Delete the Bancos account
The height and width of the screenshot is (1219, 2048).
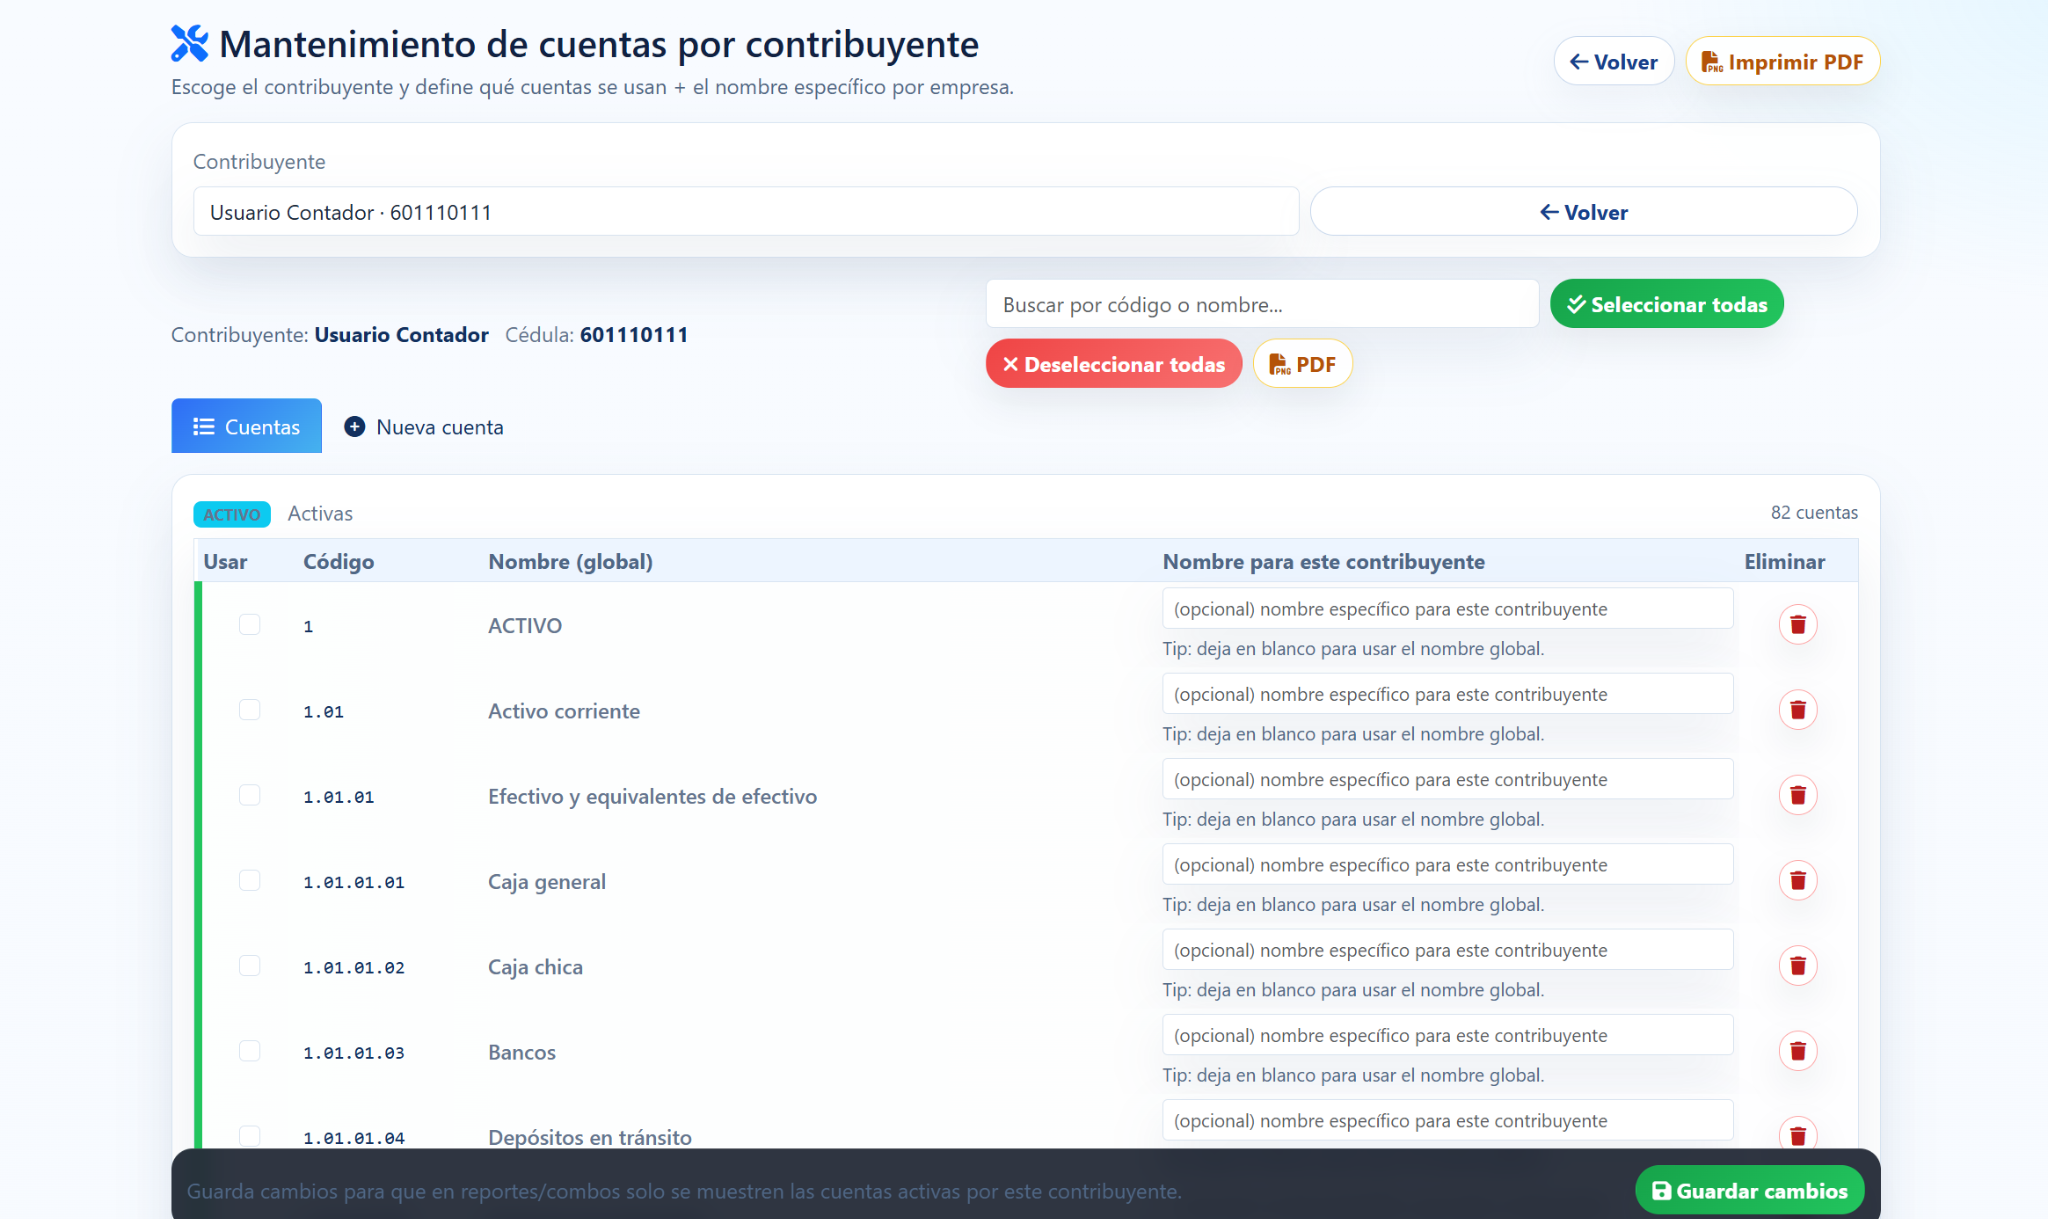point(1797,1051)
